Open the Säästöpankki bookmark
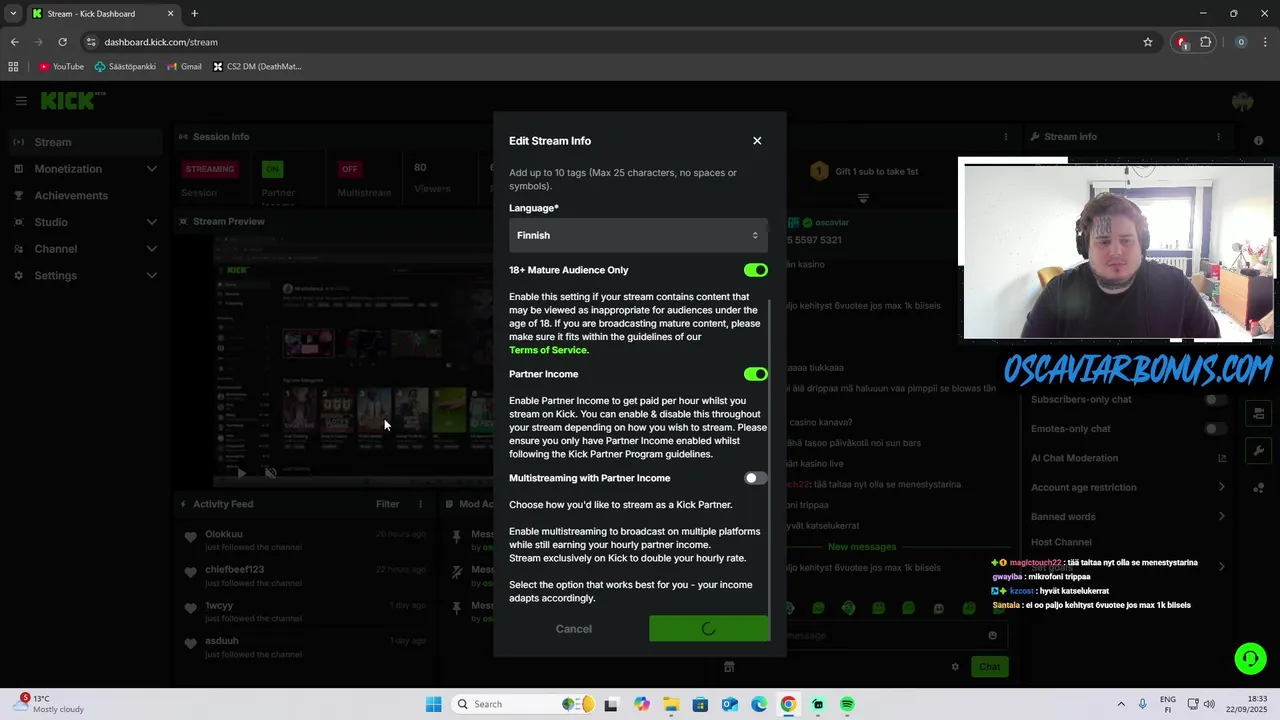This screenshot has width=1280, height=720. (125, 67)
